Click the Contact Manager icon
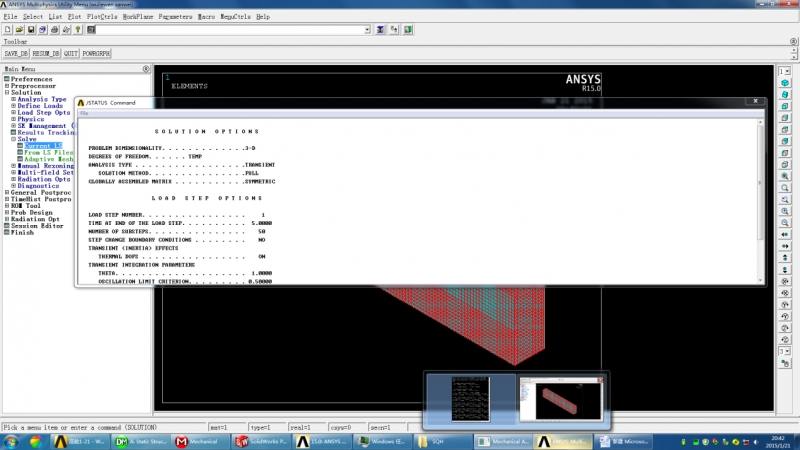Viewport: 800px width, 450px height. click(408, 30)
